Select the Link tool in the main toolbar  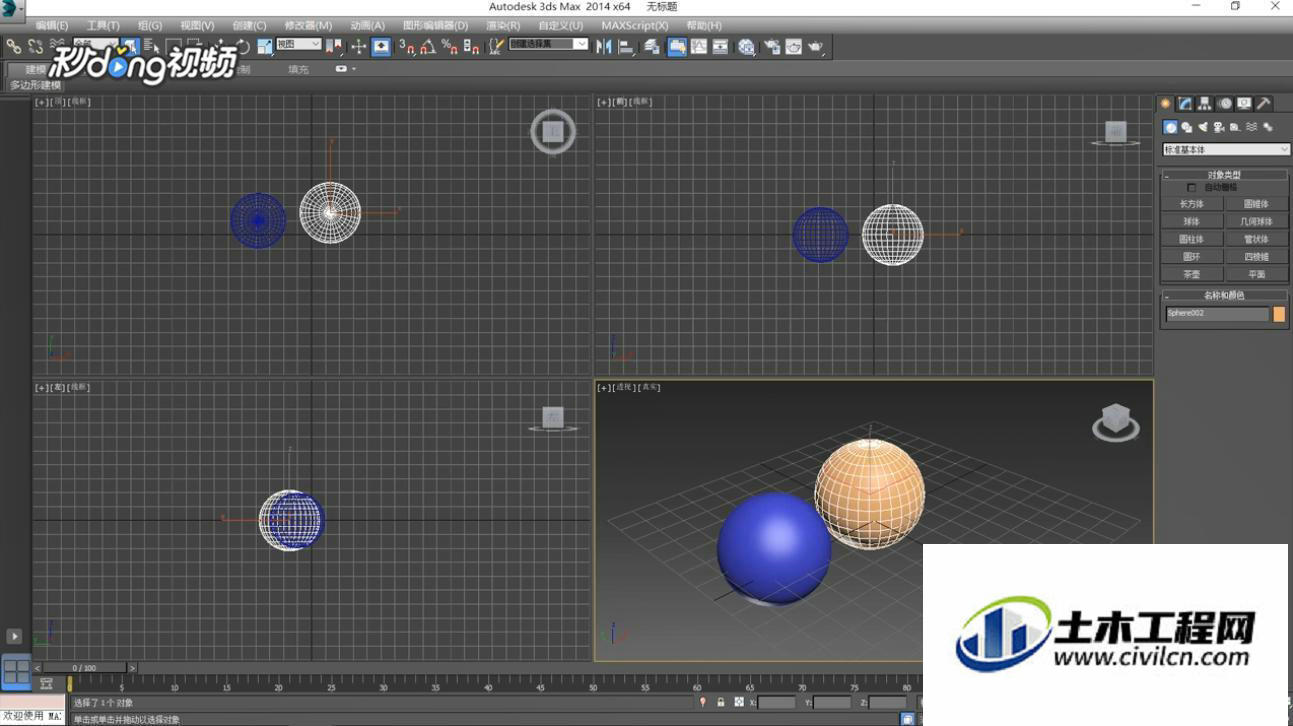(x=14, y=46)
